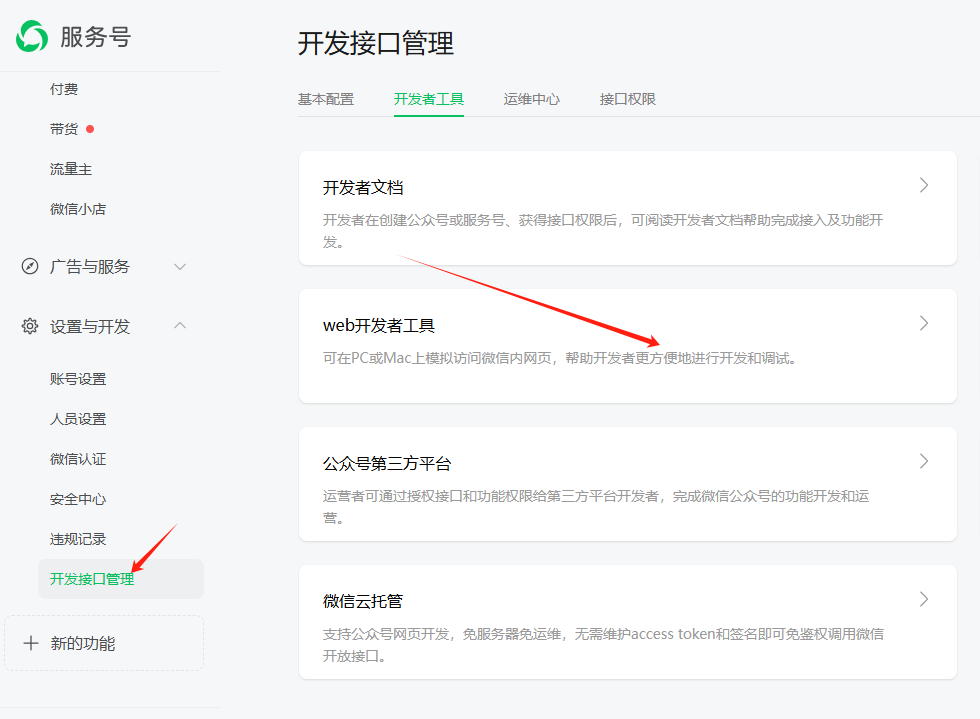
Task: Click the 微信云托管 card title
Action: coord(363,601)
